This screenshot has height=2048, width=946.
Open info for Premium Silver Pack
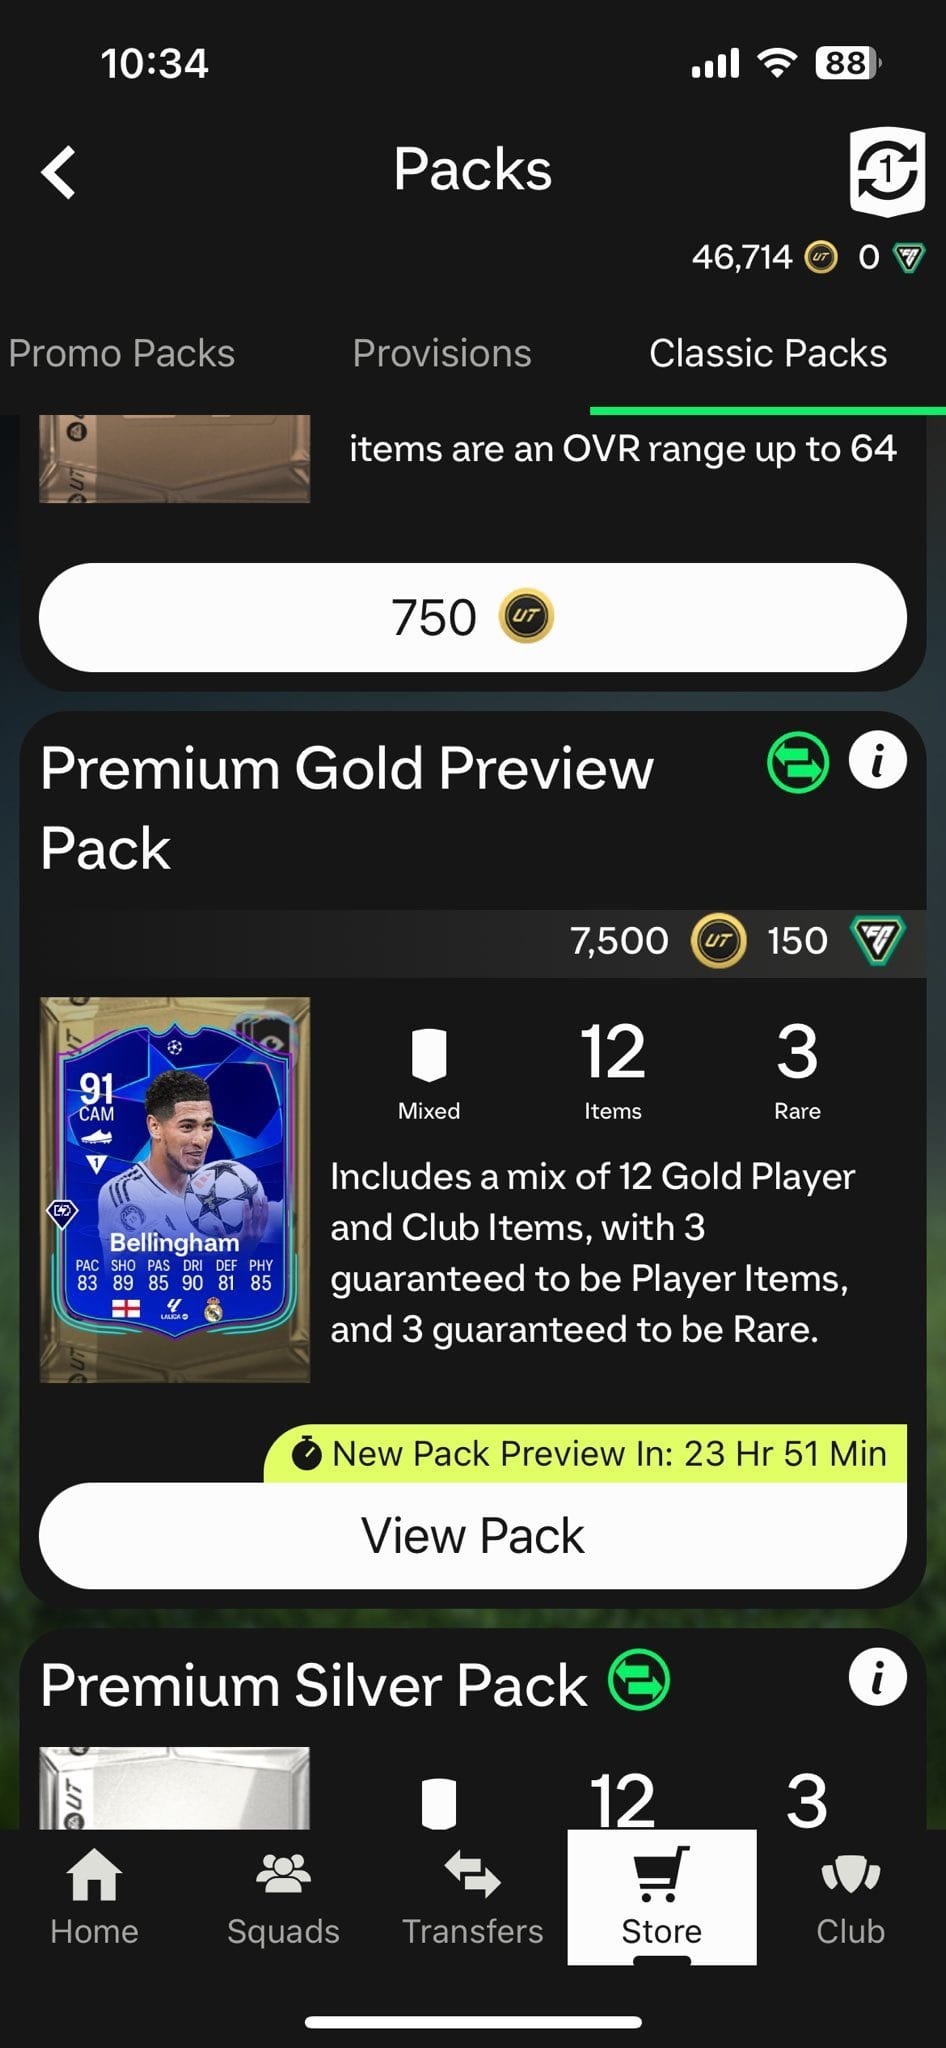878,1677
